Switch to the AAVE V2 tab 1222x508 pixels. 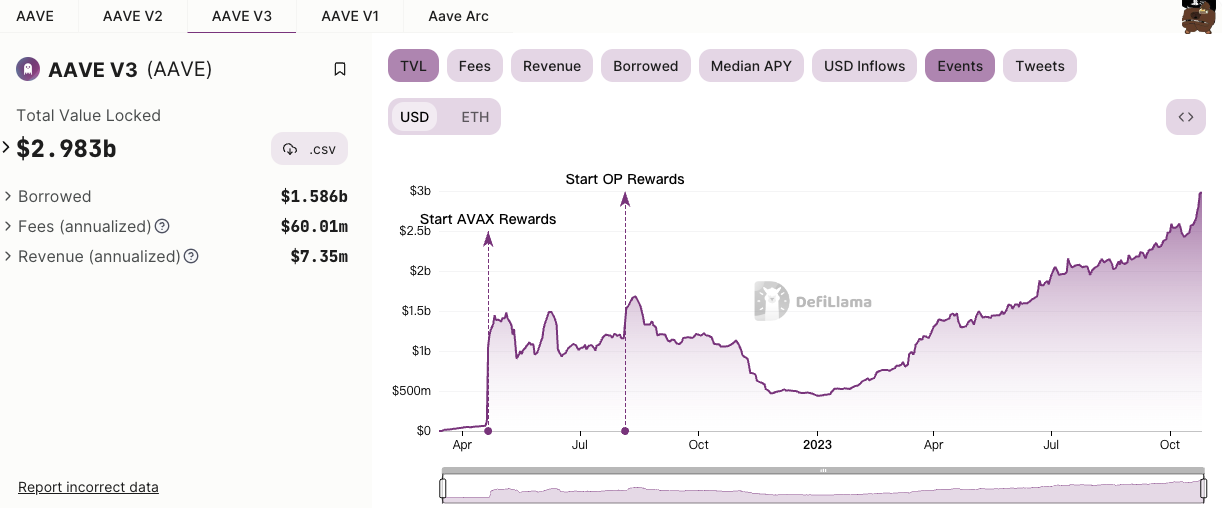click(x=132, y=17)
